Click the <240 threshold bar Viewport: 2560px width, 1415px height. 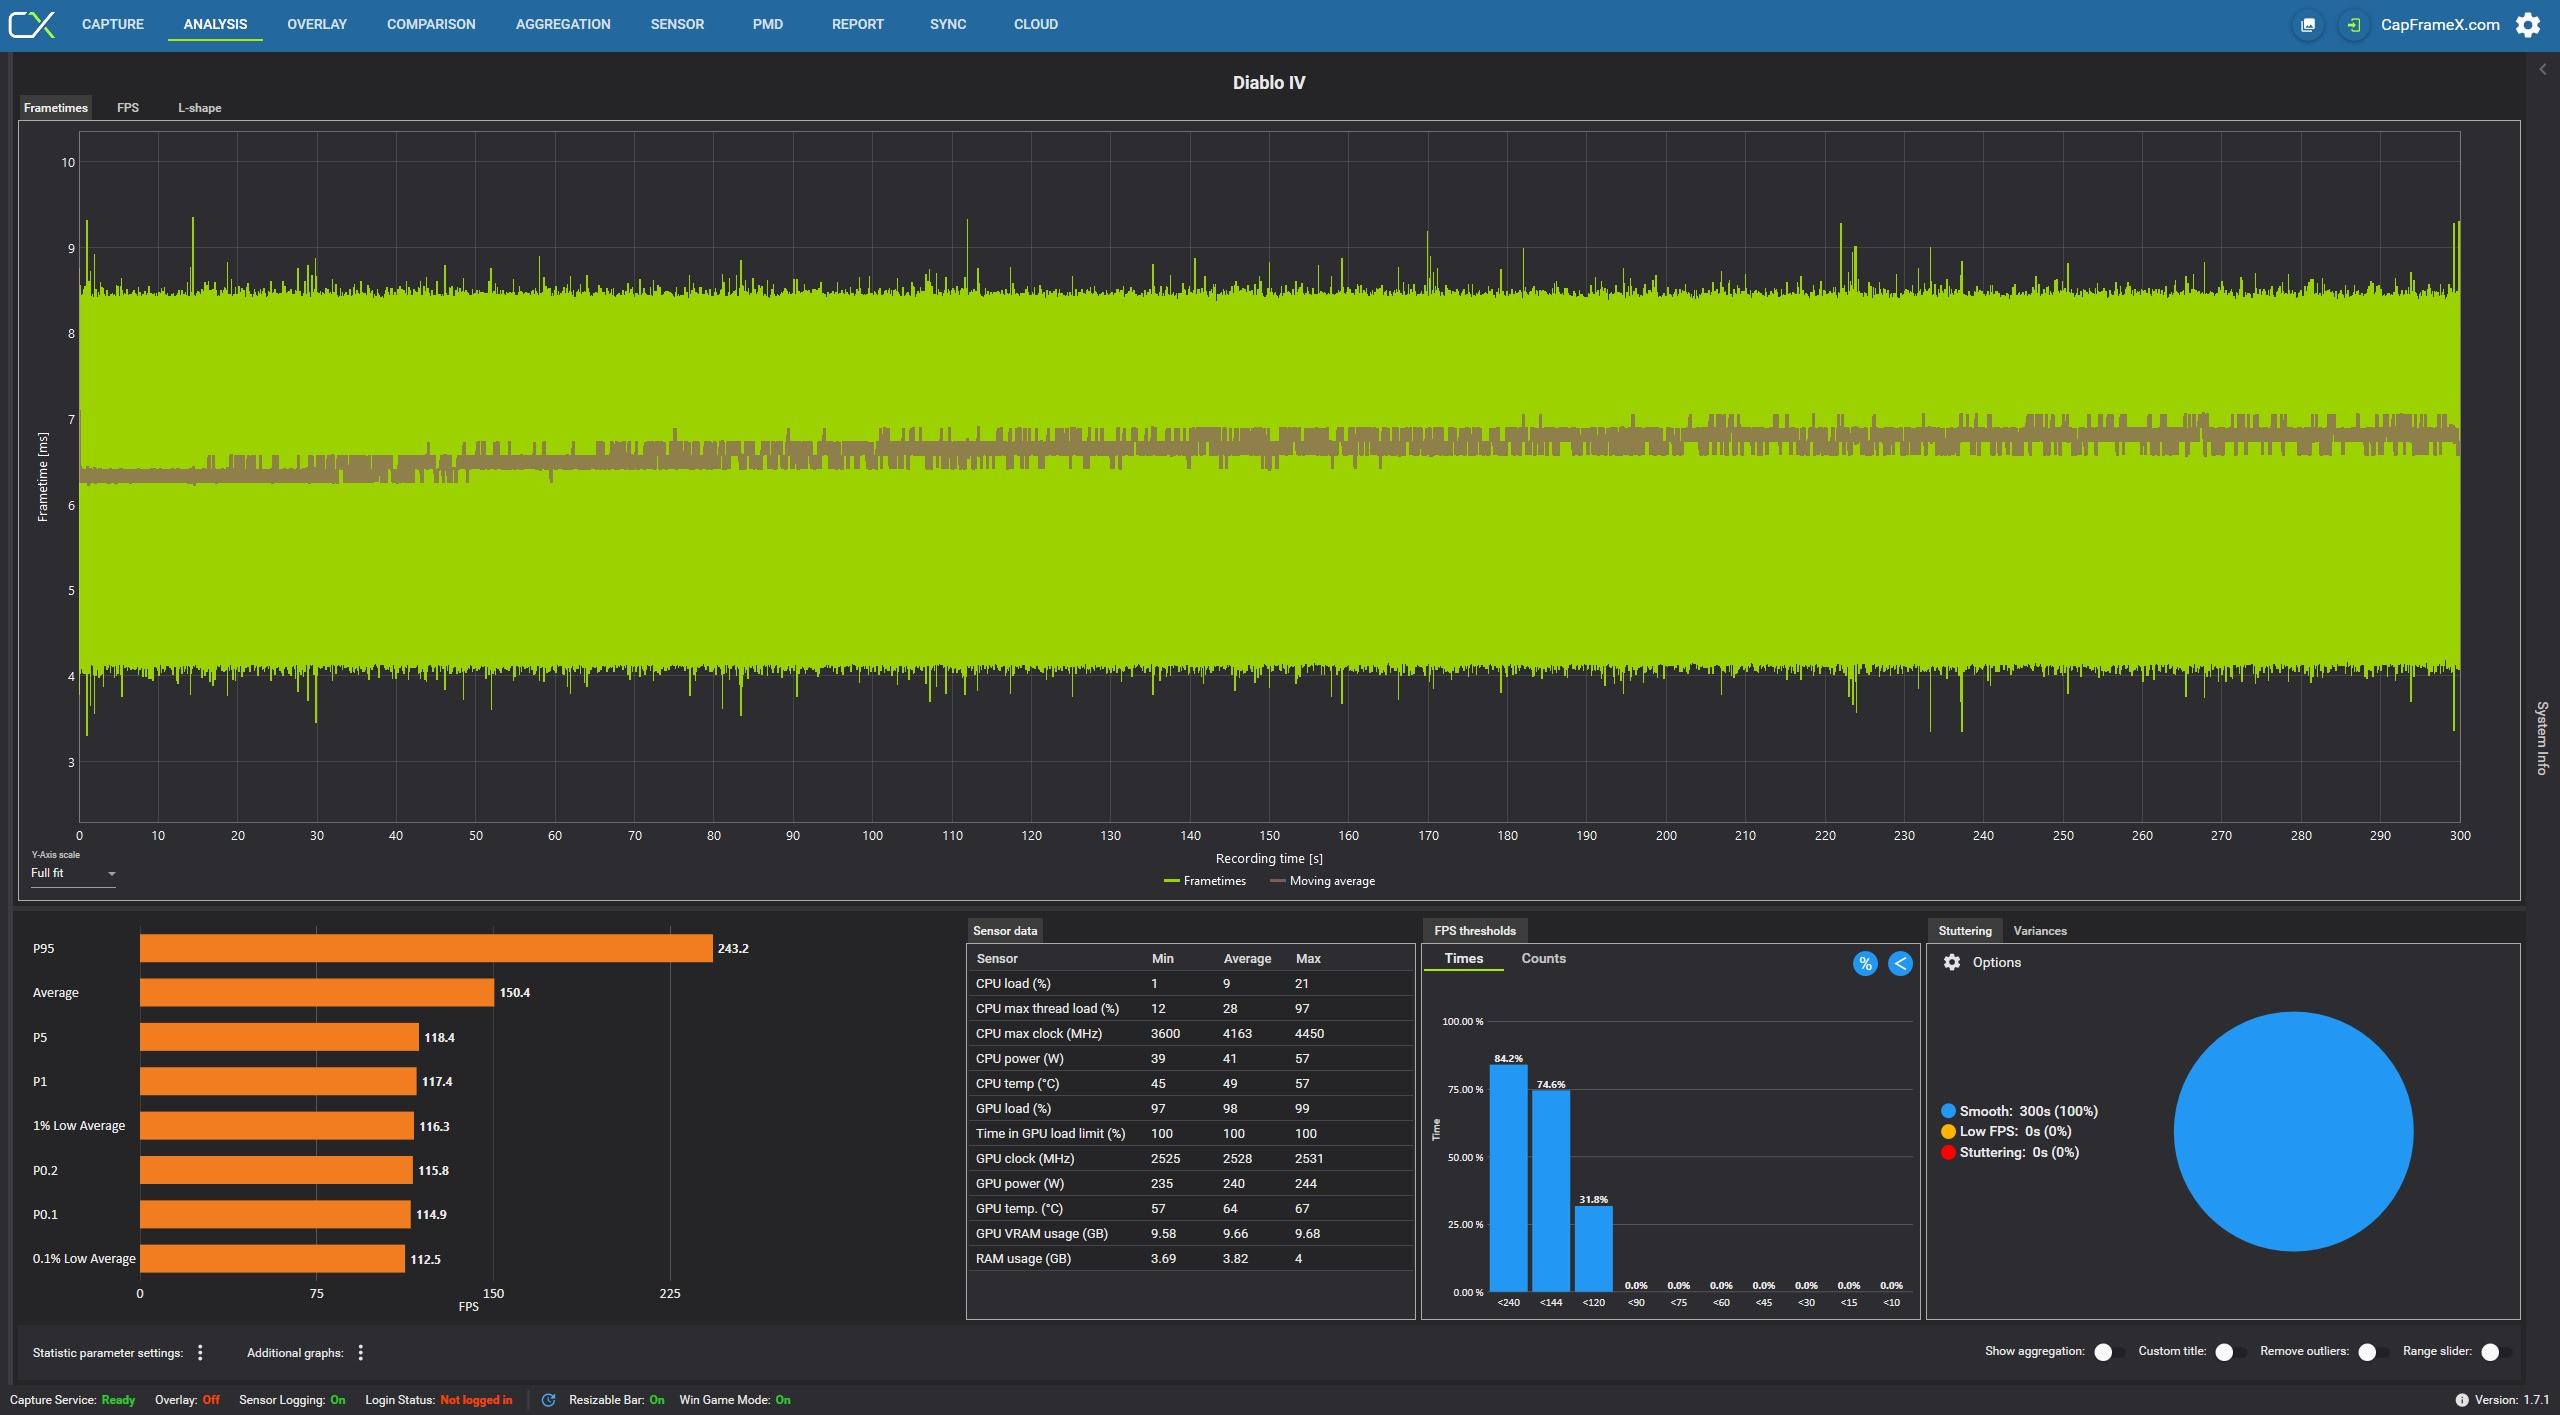point(1508,1178)
